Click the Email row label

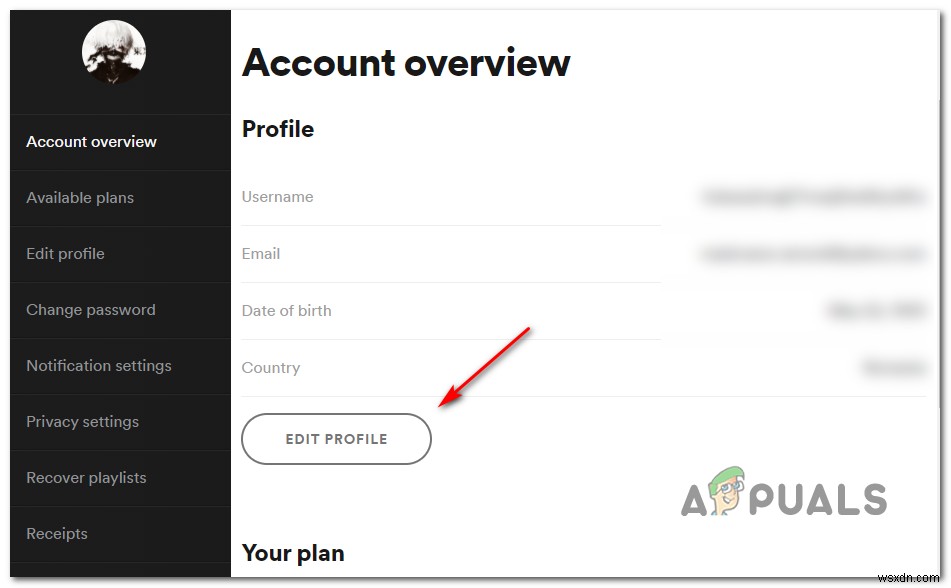[261, 254]
